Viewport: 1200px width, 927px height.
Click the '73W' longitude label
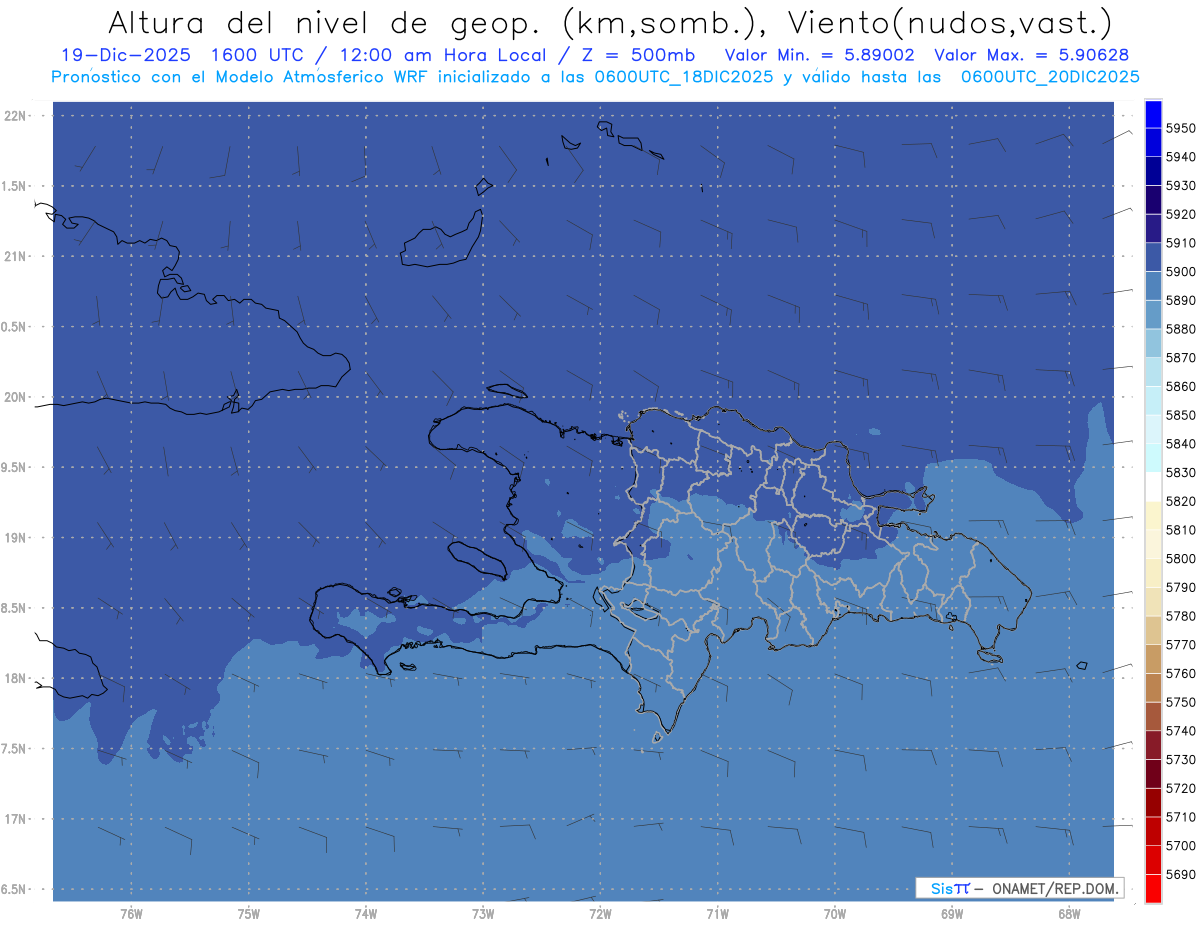(483, 914)
